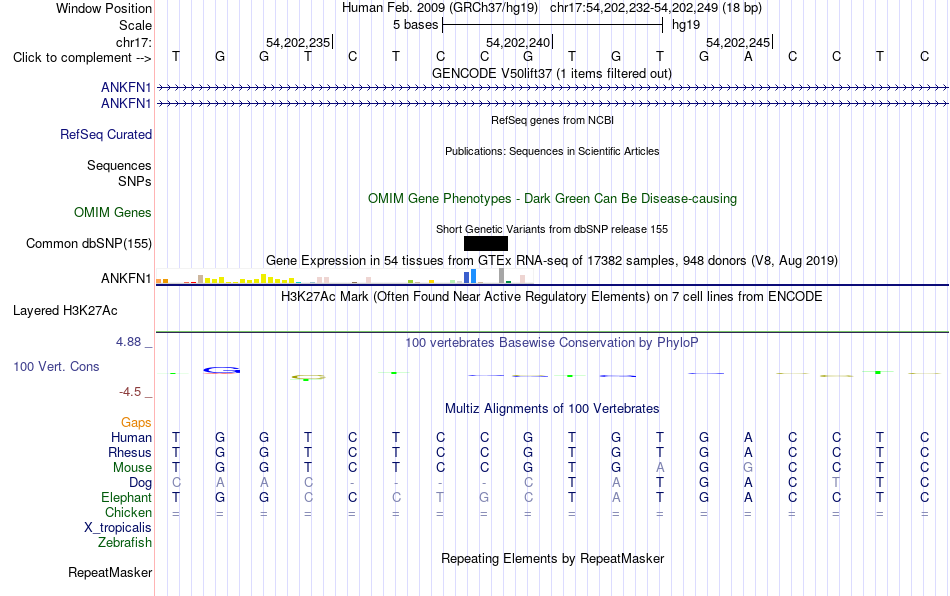Open the Common dbSNP(155) track label

coord(89,243)
